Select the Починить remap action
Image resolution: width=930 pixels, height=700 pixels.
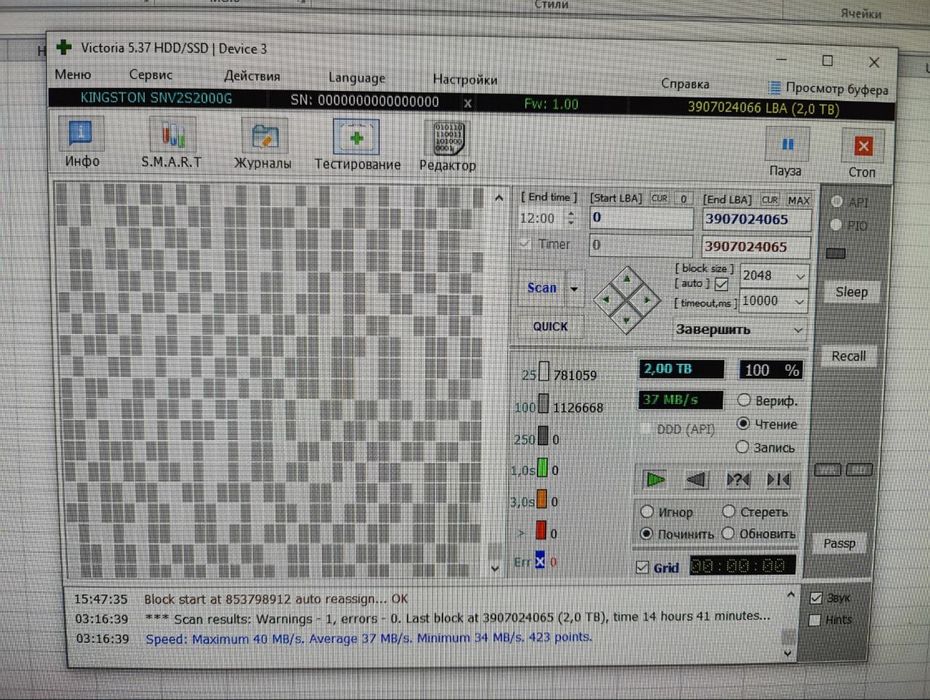(646, 533)
